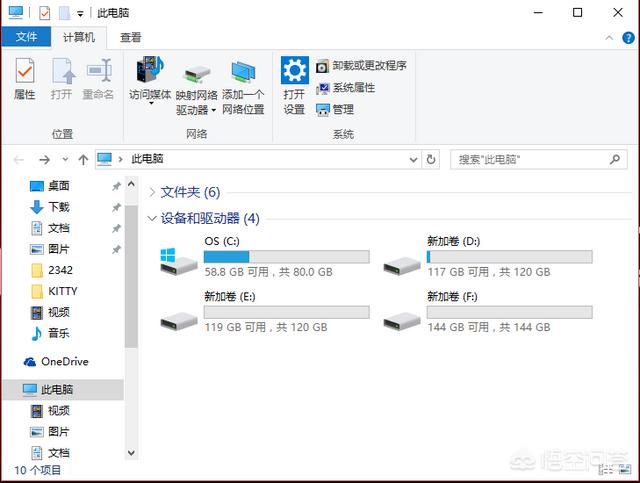This screenshot has height=483, width=640.
Task: Click the '58.8 GB 可用' text
Action: [236, 272]
